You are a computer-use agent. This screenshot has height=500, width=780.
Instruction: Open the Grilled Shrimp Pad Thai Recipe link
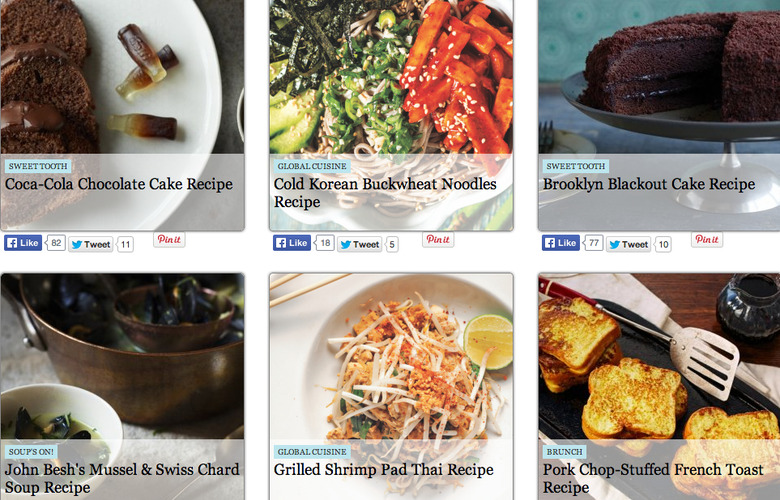(384, 470)
